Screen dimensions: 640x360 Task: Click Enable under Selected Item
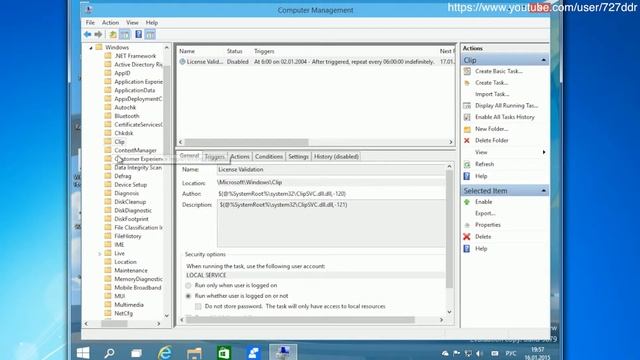tap(483, 202)
